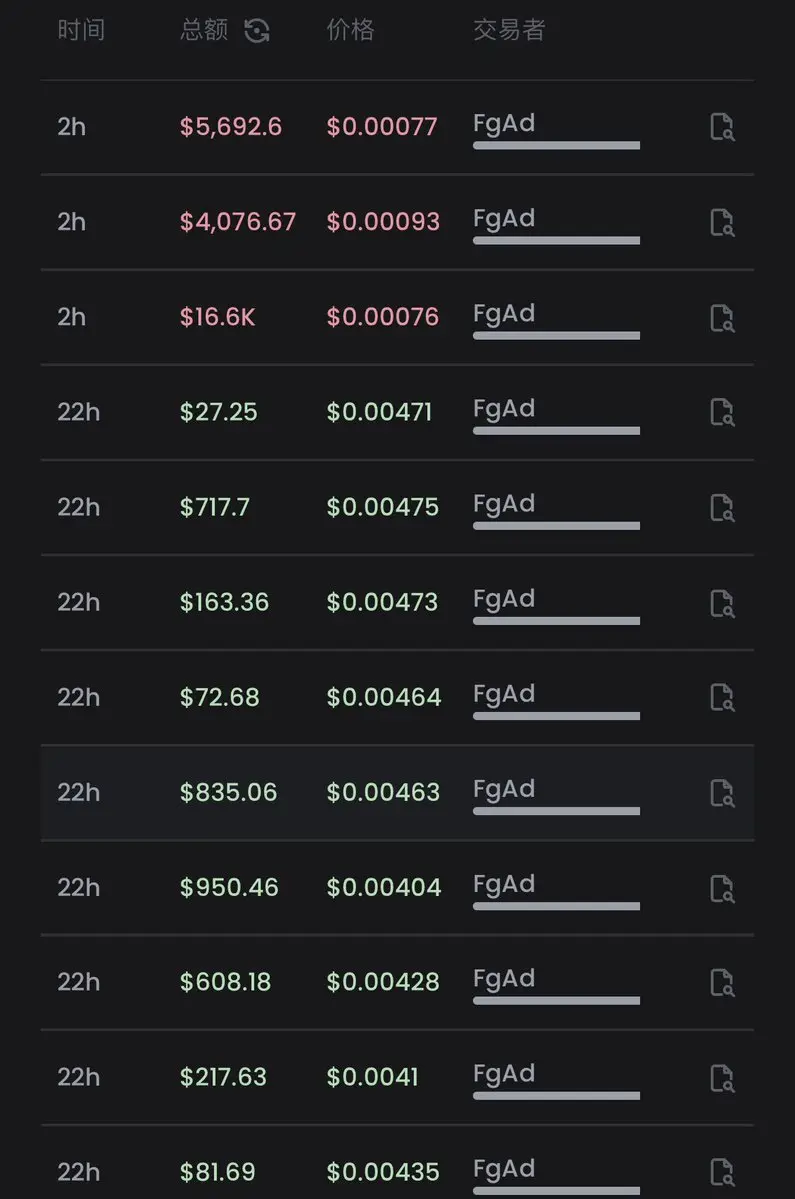Open transaction details for the $27.25 trade
Image resolution: width=795 pixels, height=1199 pixels.
[722, 412]
